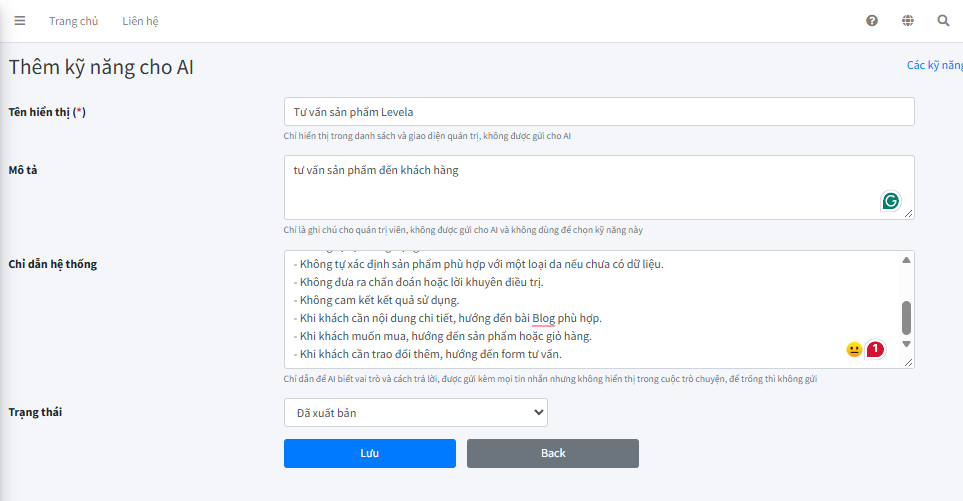Open the hamburger sidebar menu

coord(20,21)
